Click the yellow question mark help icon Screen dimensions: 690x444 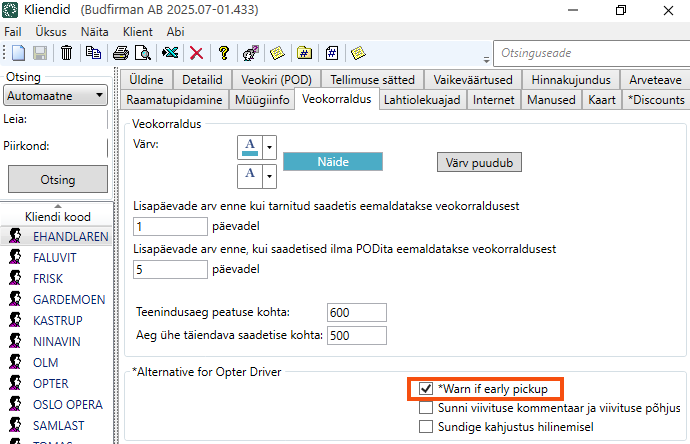pyautogui.click(x=224, y=53)
